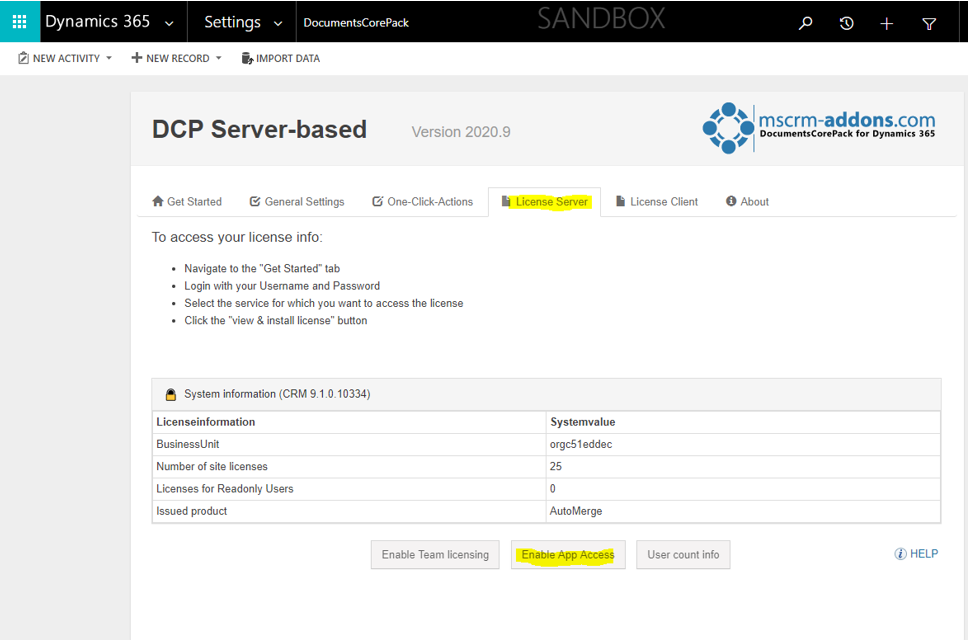Open recent items history icon
The image size is (968, 640).
tap(846, 23)
